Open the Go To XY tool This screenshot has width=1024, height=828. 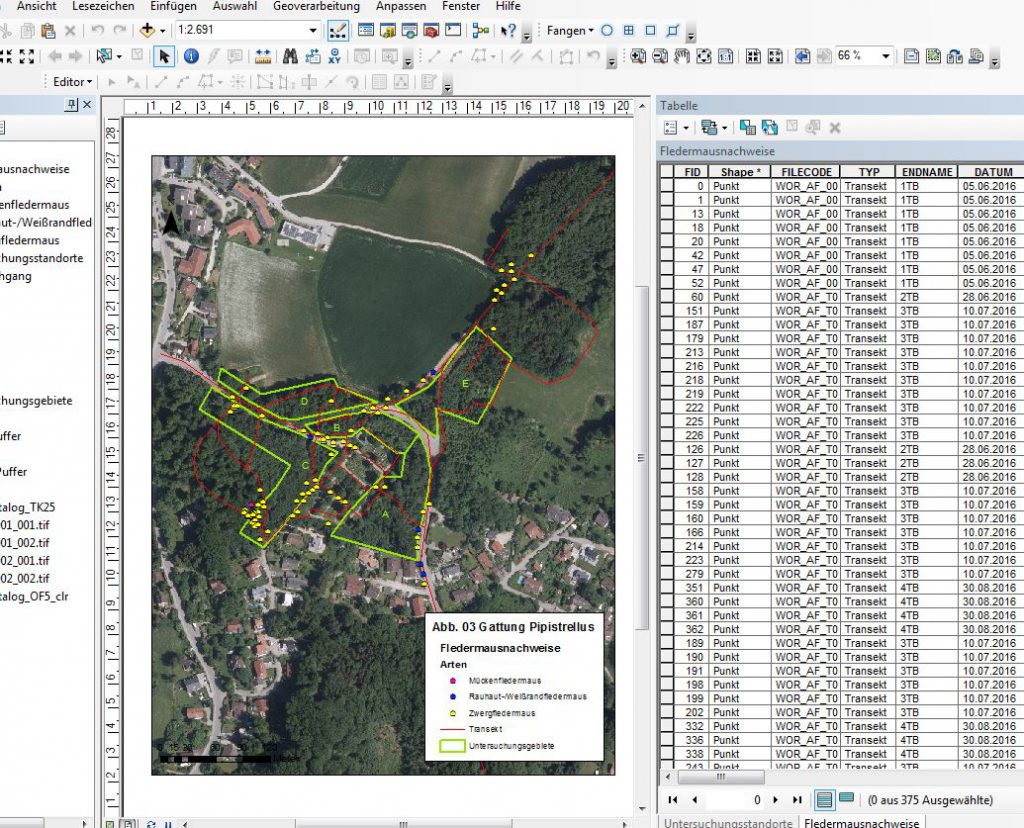tap(334, 57)
